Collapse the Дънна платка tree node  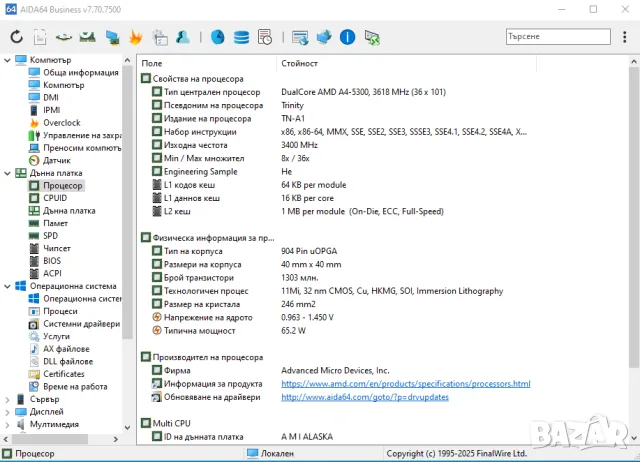click(7, 173)
